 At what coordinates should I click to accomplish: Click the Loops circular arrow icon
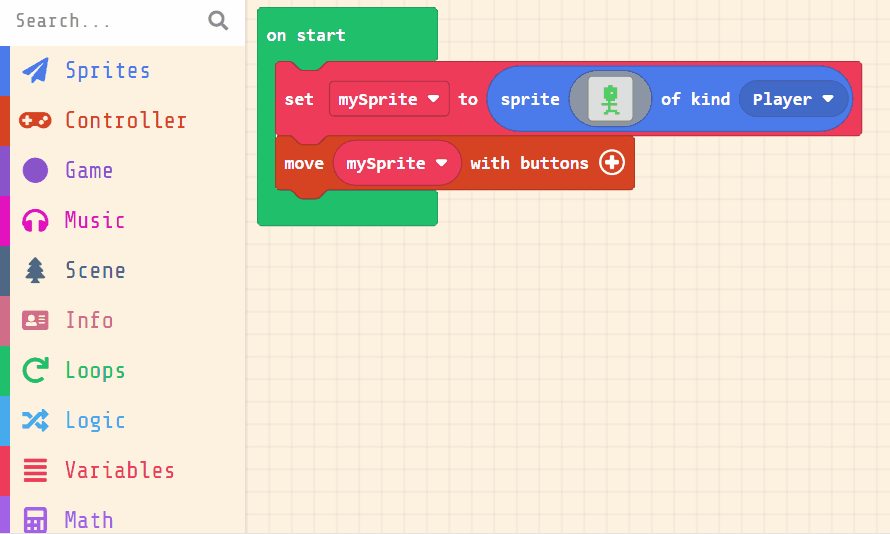pos(35,370)
